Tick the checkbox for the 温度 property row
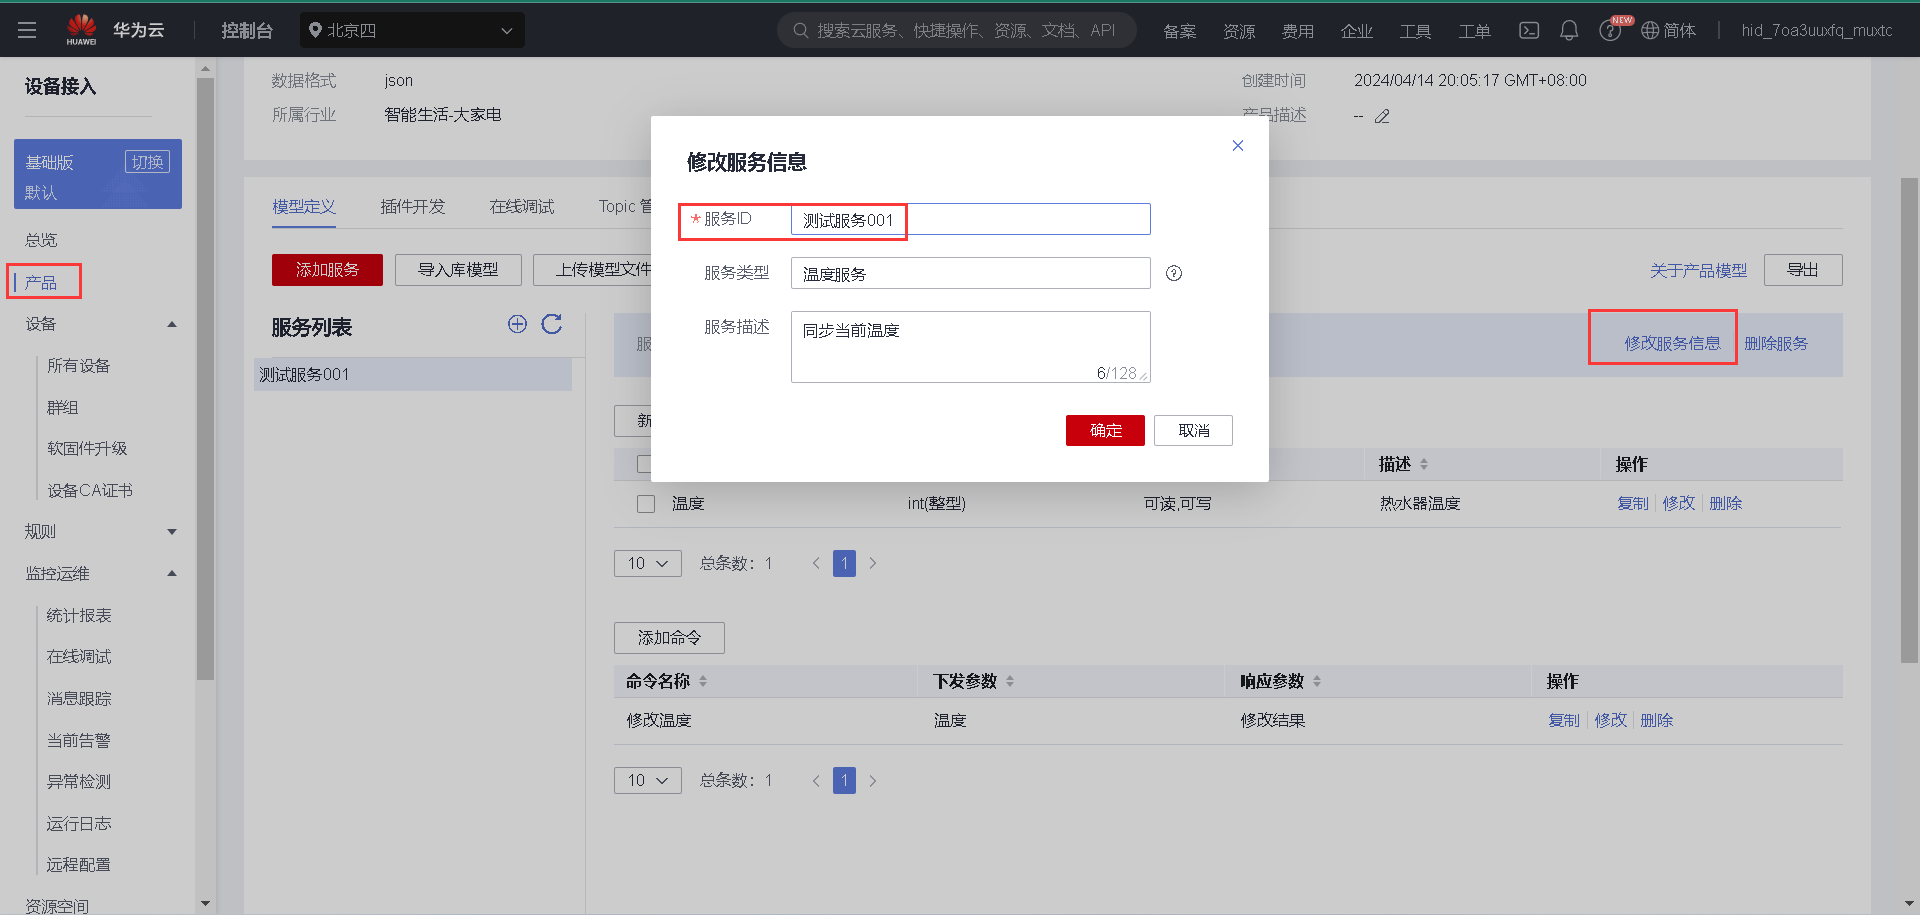 (x=646, y=504)
